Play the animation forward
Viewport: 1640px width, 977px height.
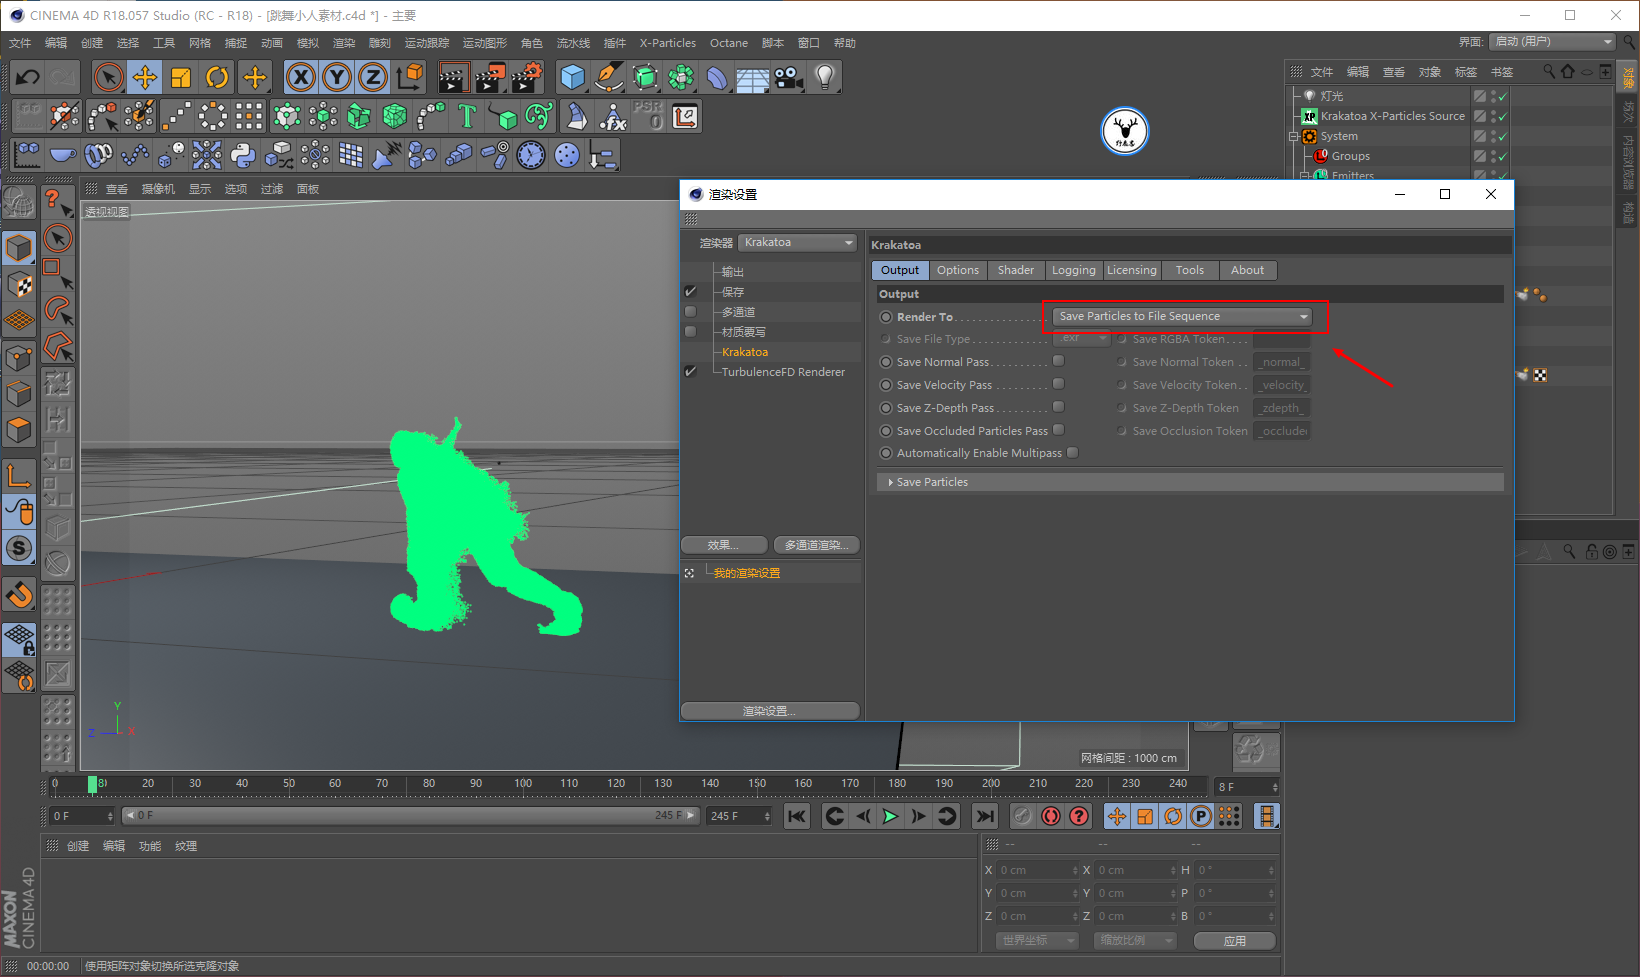[x=890, y=816]
